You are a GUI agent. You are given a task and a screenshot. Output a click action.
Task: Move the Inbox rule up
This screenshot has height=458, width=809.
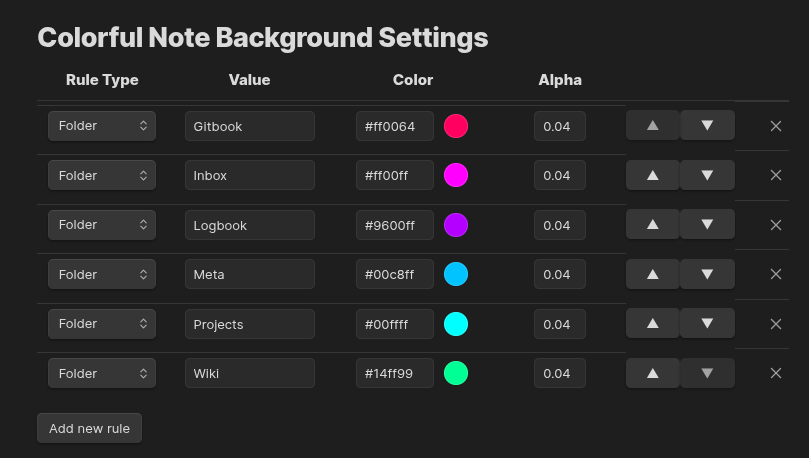click(653, 175)
